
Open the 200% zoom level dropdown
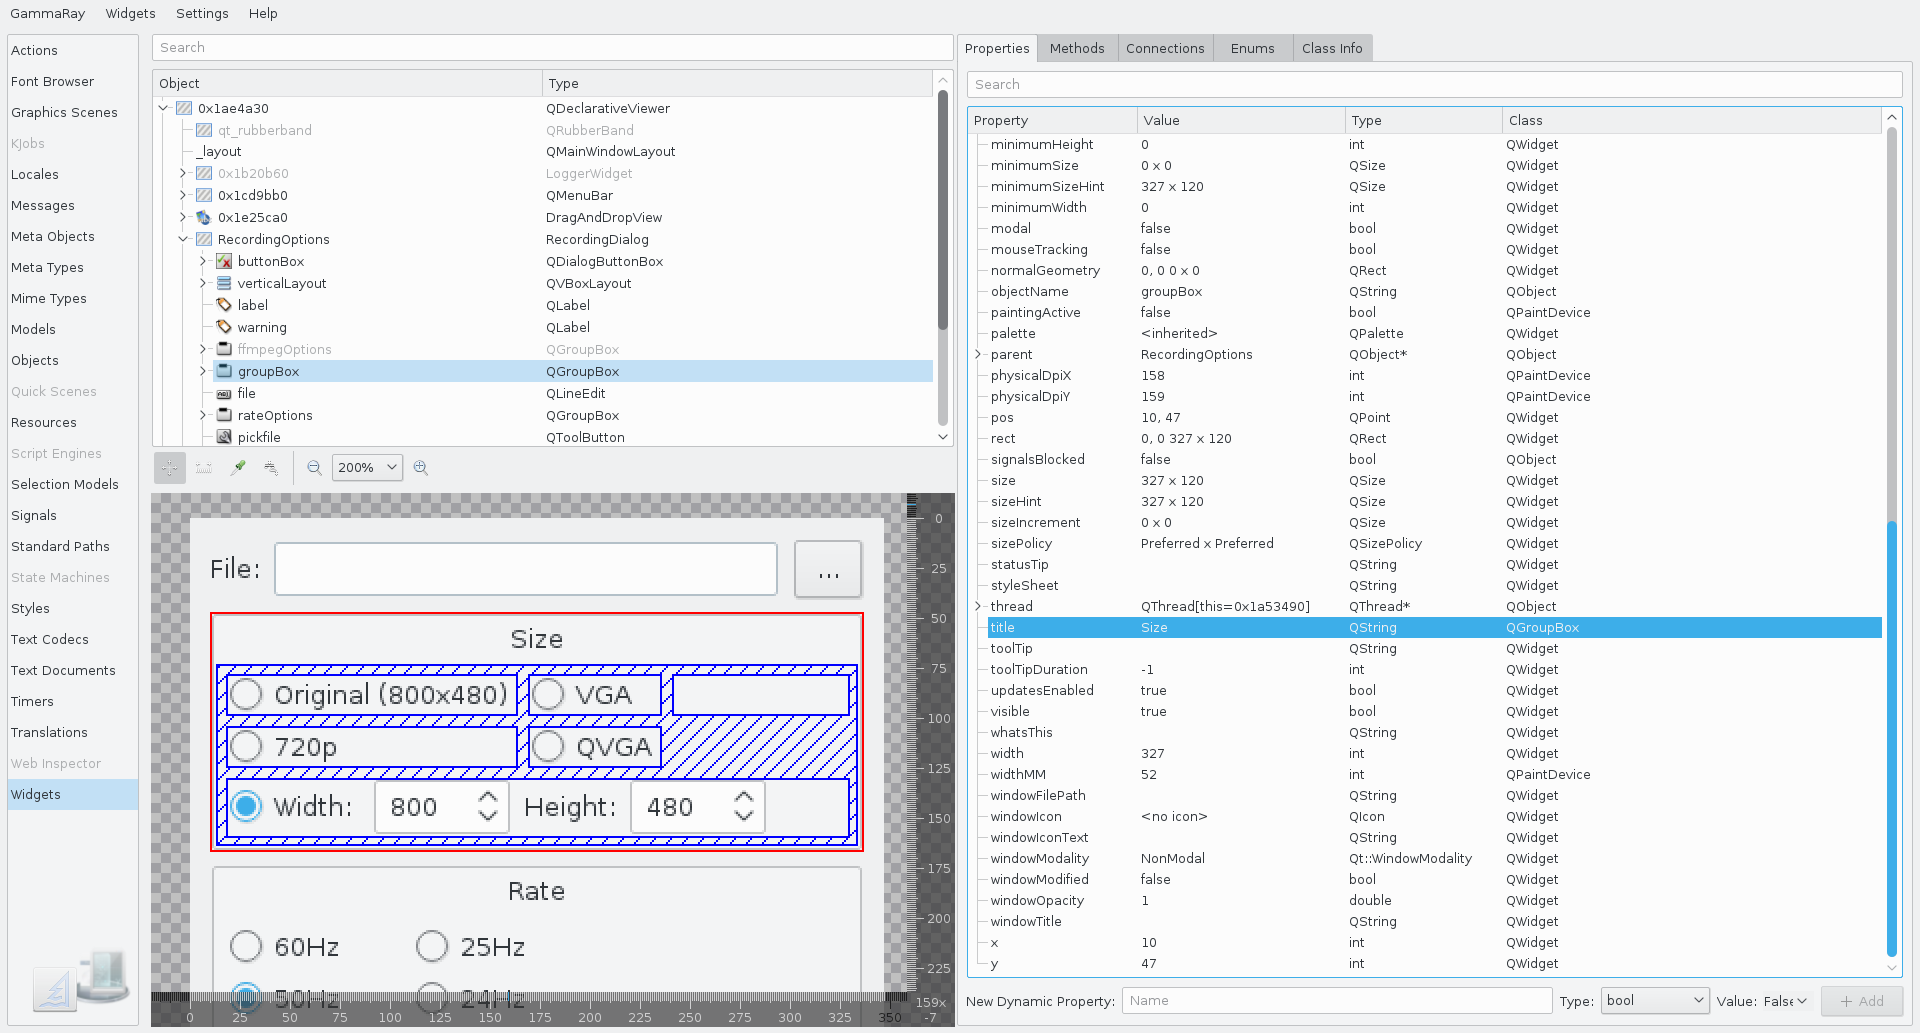tap(367, 468)
